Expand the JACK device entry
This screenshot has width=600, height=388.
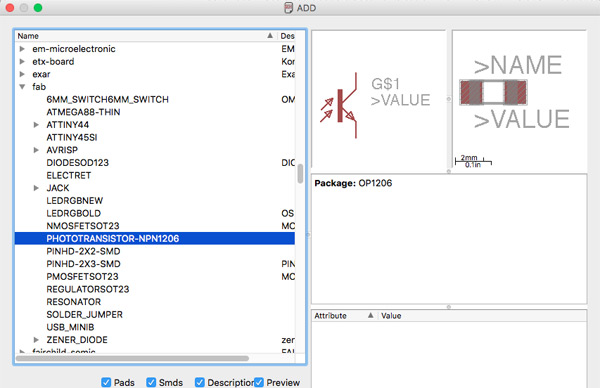coord(36,188)
